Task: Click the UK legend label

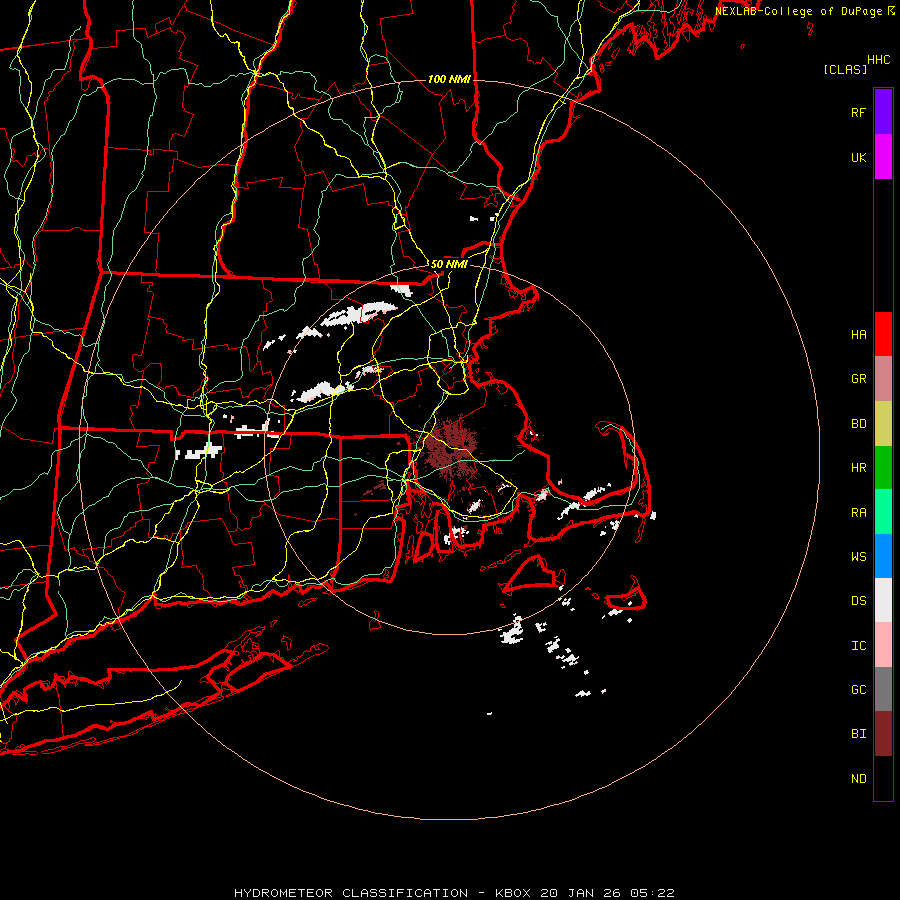Action: pos(858,157)
